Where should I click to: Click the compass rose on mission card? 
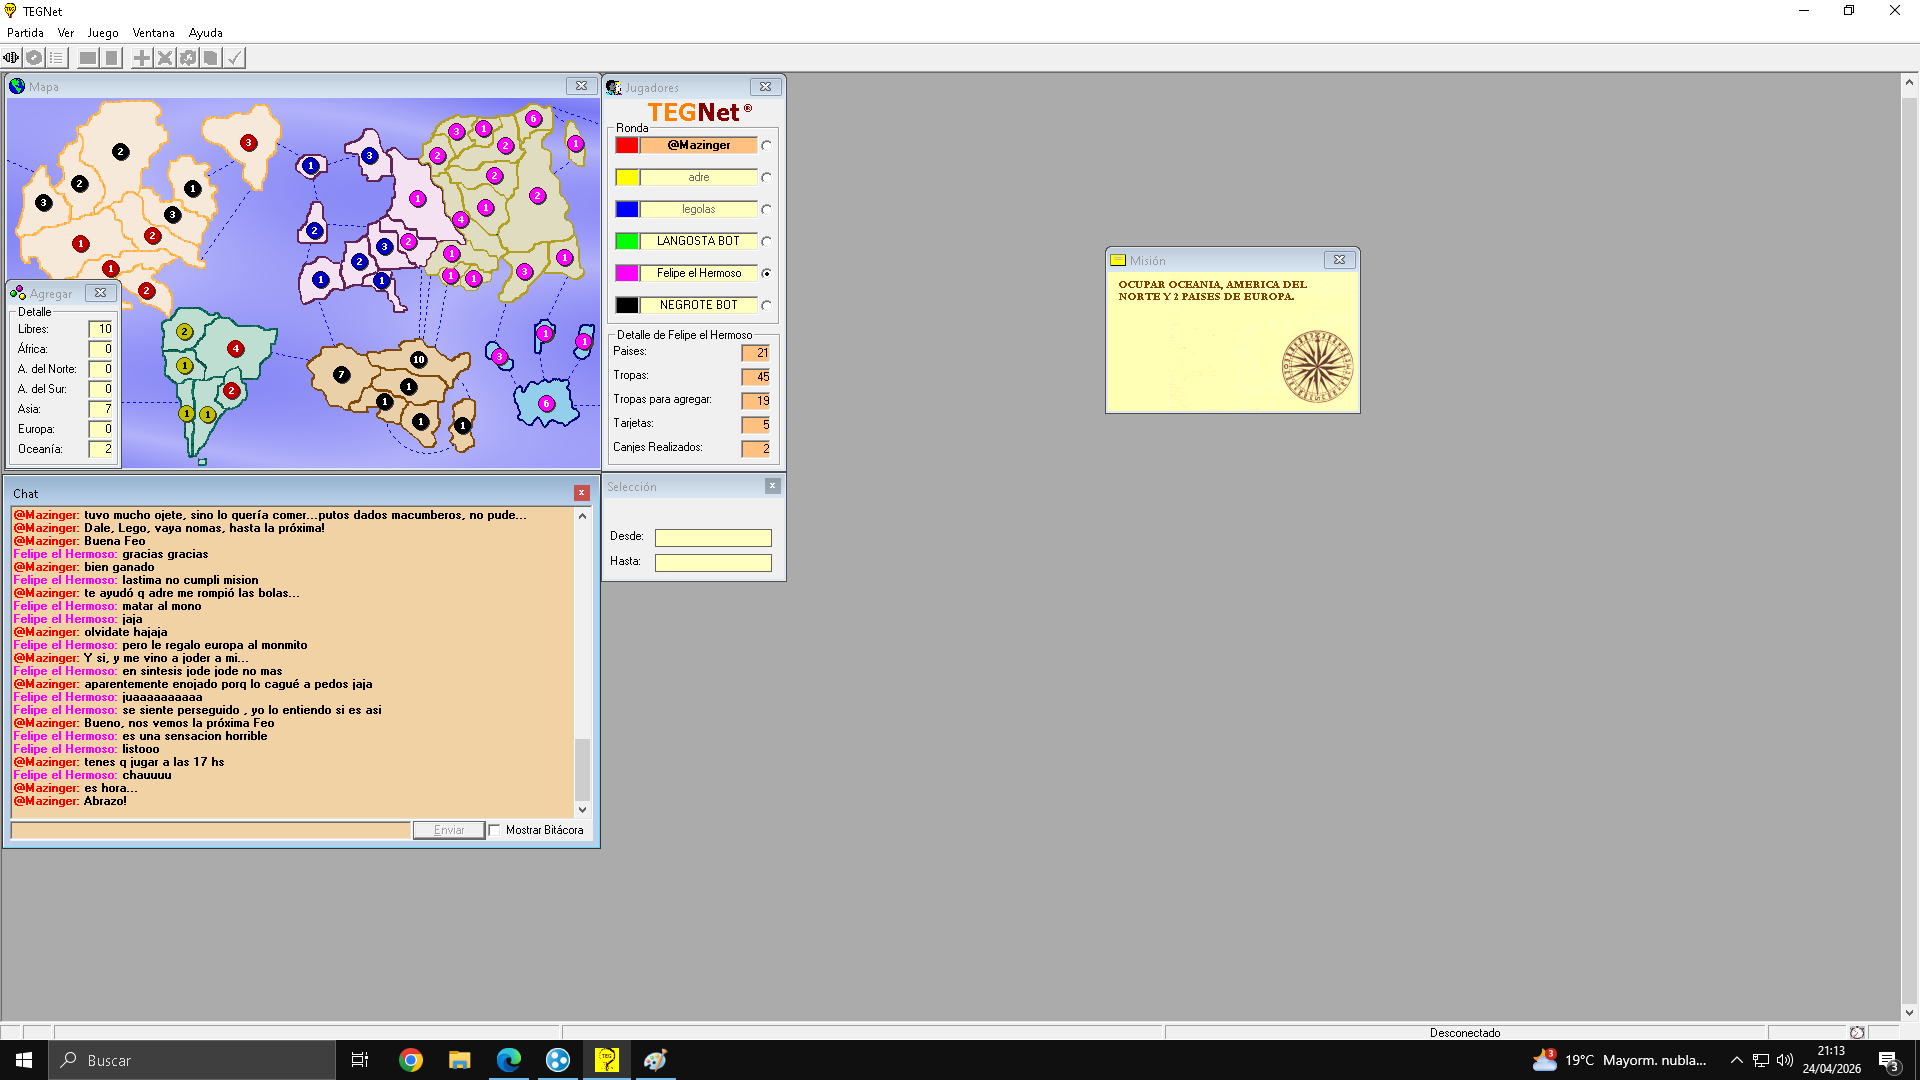(x=1317, y=367)
